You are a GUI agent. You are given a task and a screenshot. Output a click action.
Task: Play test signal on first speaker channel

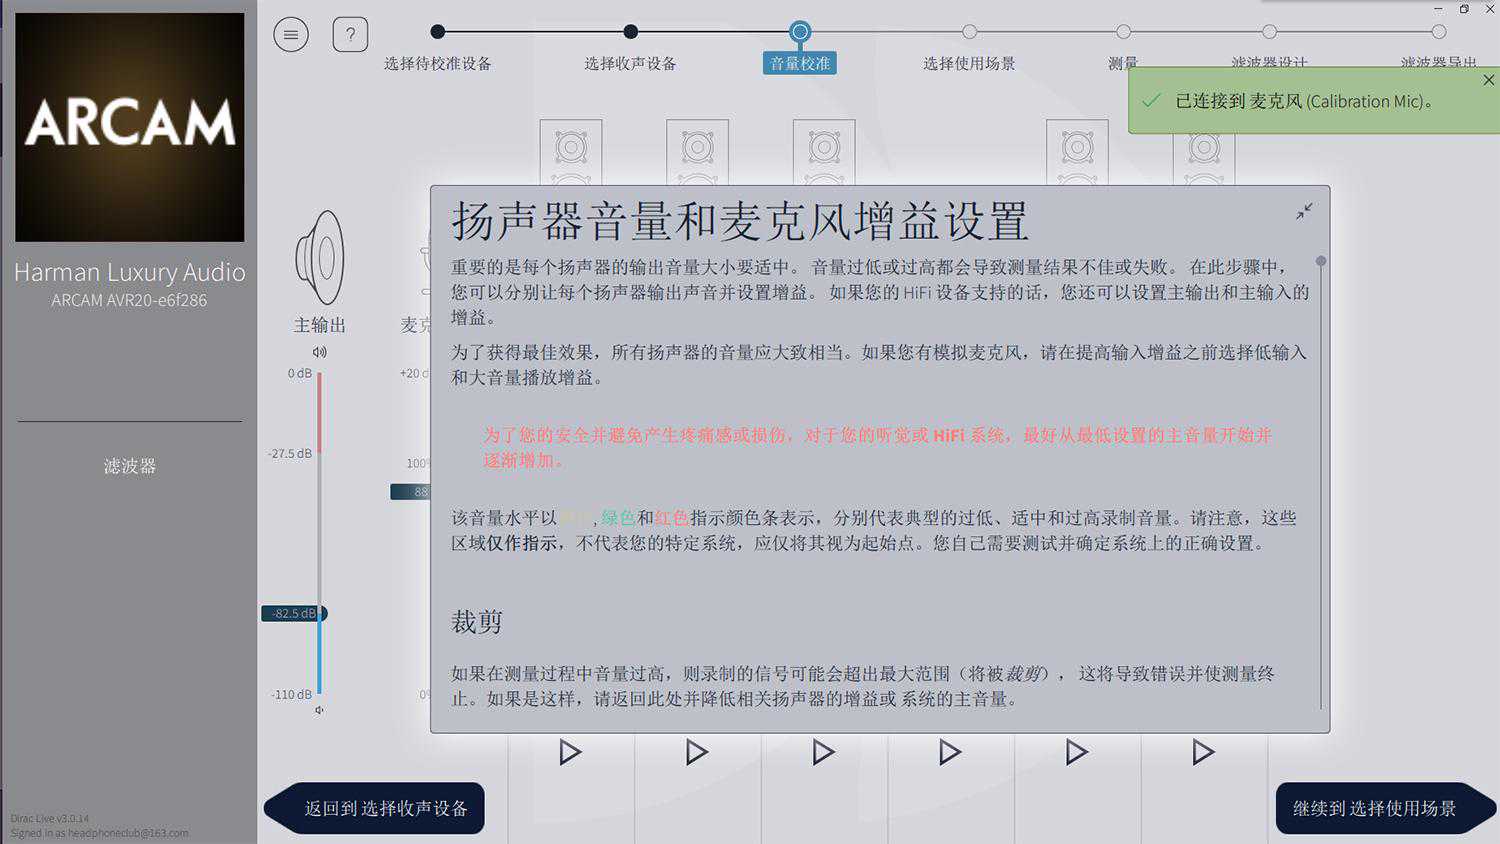(x=570, y=752)
